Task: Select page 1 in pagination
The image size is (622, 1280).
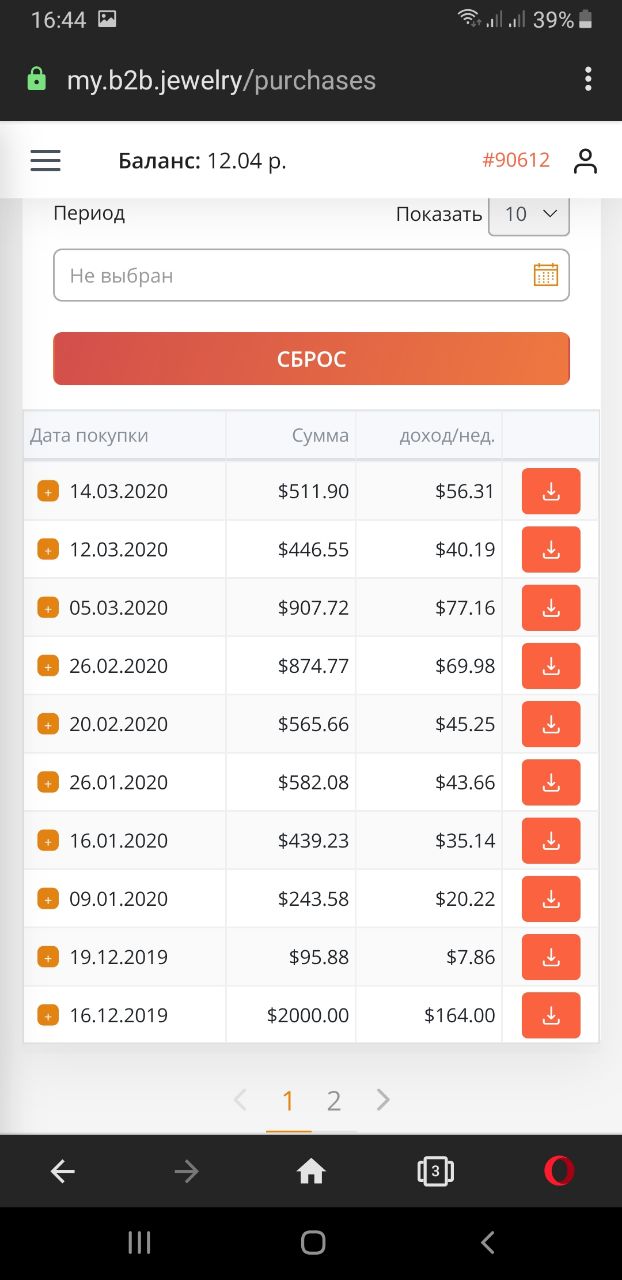Action: [x=288, y=1101]
